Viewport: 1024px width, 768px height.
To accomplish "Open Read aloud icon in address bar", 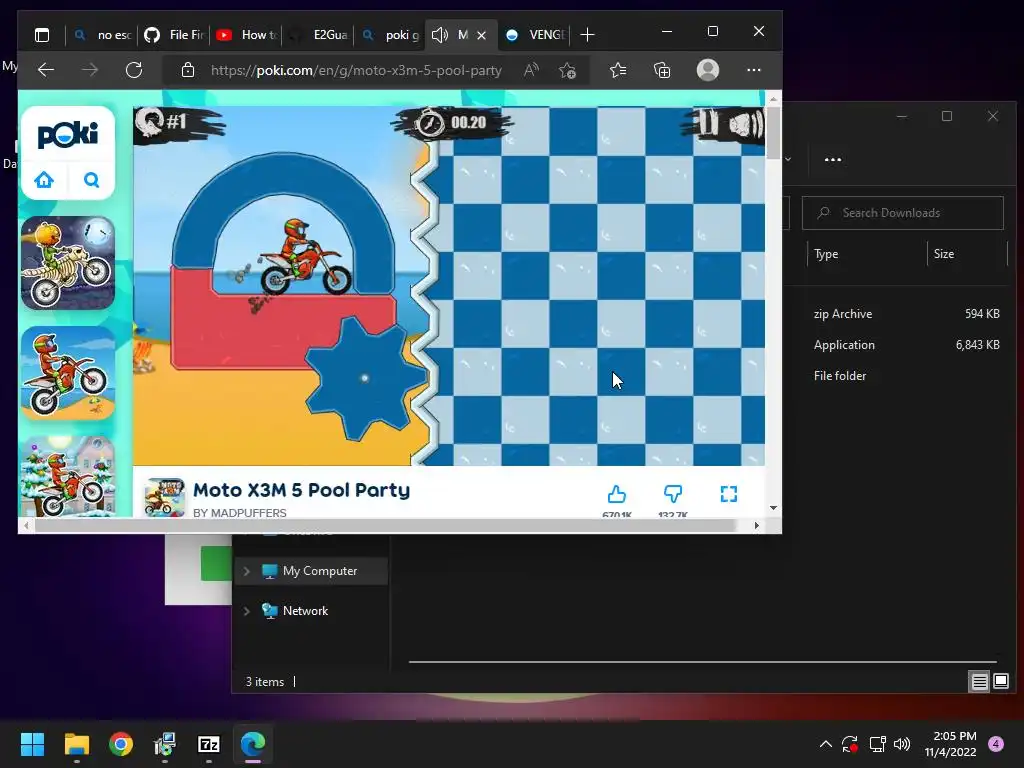I will (531, 70).
